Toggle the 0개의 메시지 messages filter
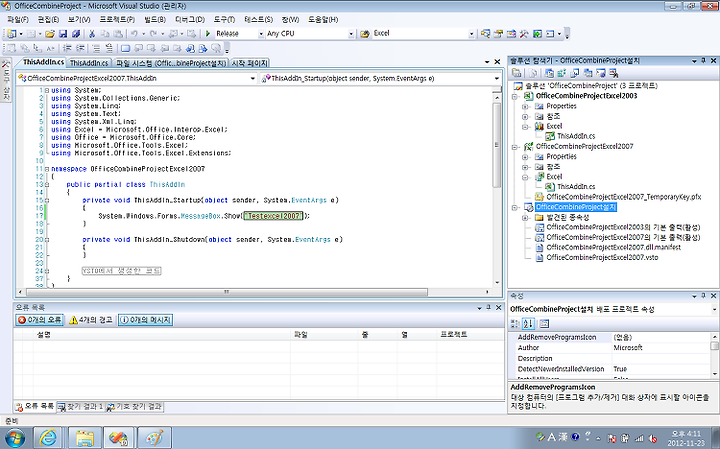The width and height of the screenshot is (720, 449). tap(145, 320)
